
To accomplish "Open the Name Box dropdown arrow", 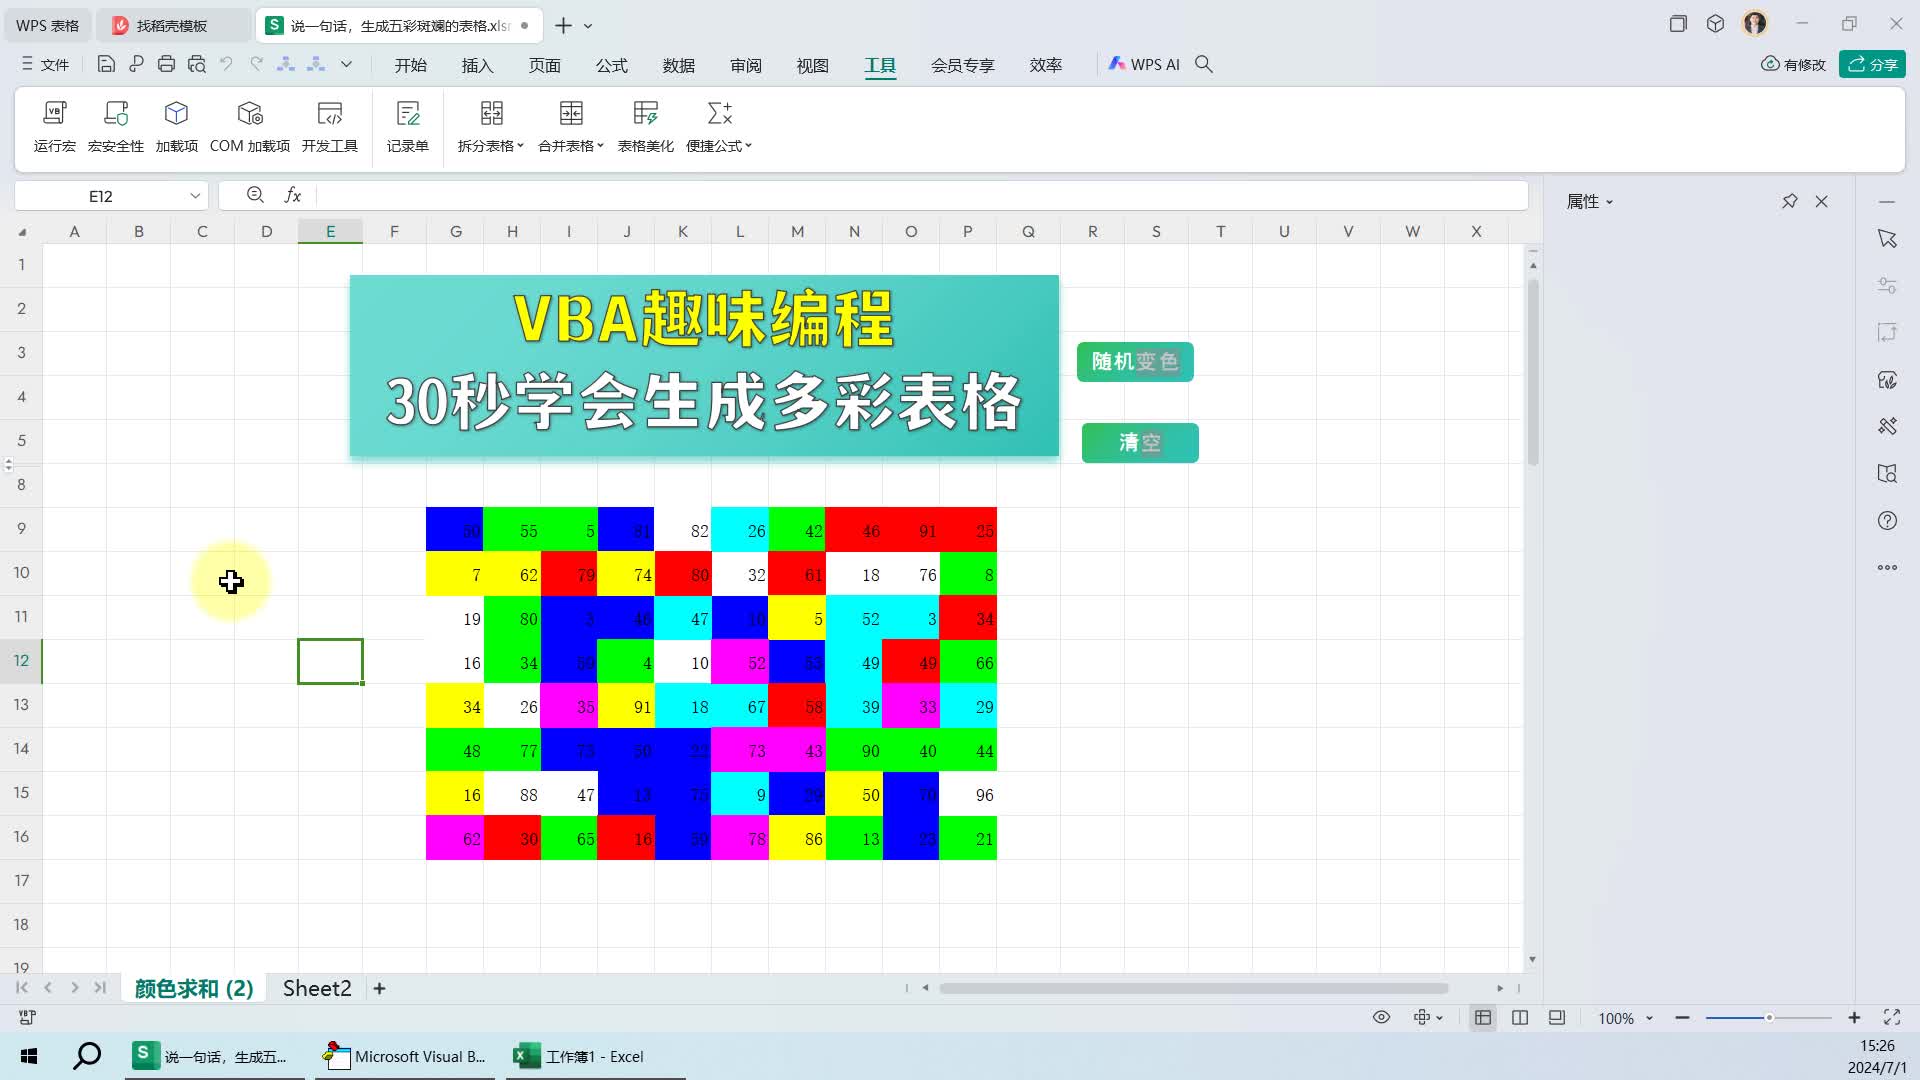I will coord(194,196).
